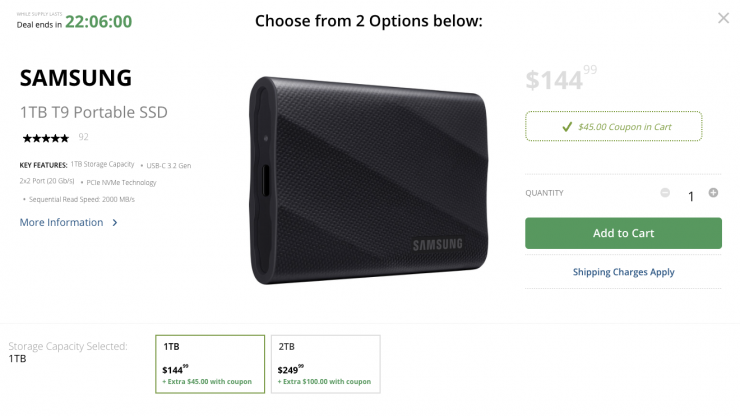Click the $45.00 Coupon in Cart box
Screen dimensions: 740x416
pos(614,127)
